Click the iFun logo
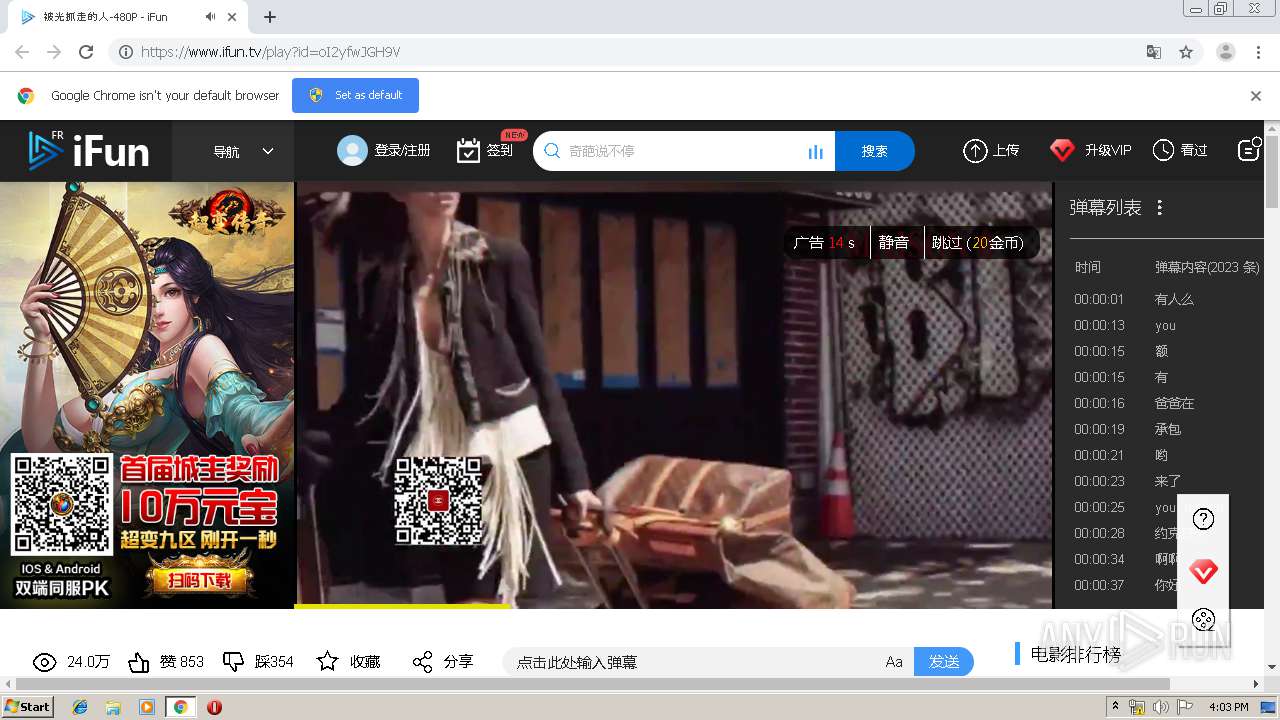Screen dimensions: 1280x720 click(x=88, y=151)
